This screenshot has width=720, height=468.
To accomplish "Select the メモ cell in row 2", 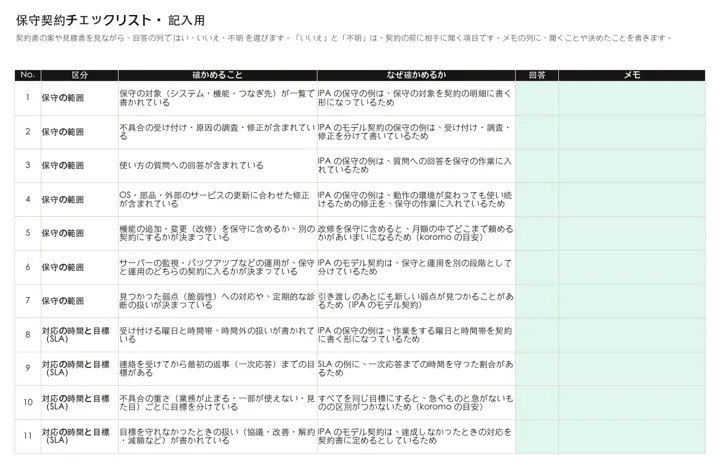I will (632, 132).
